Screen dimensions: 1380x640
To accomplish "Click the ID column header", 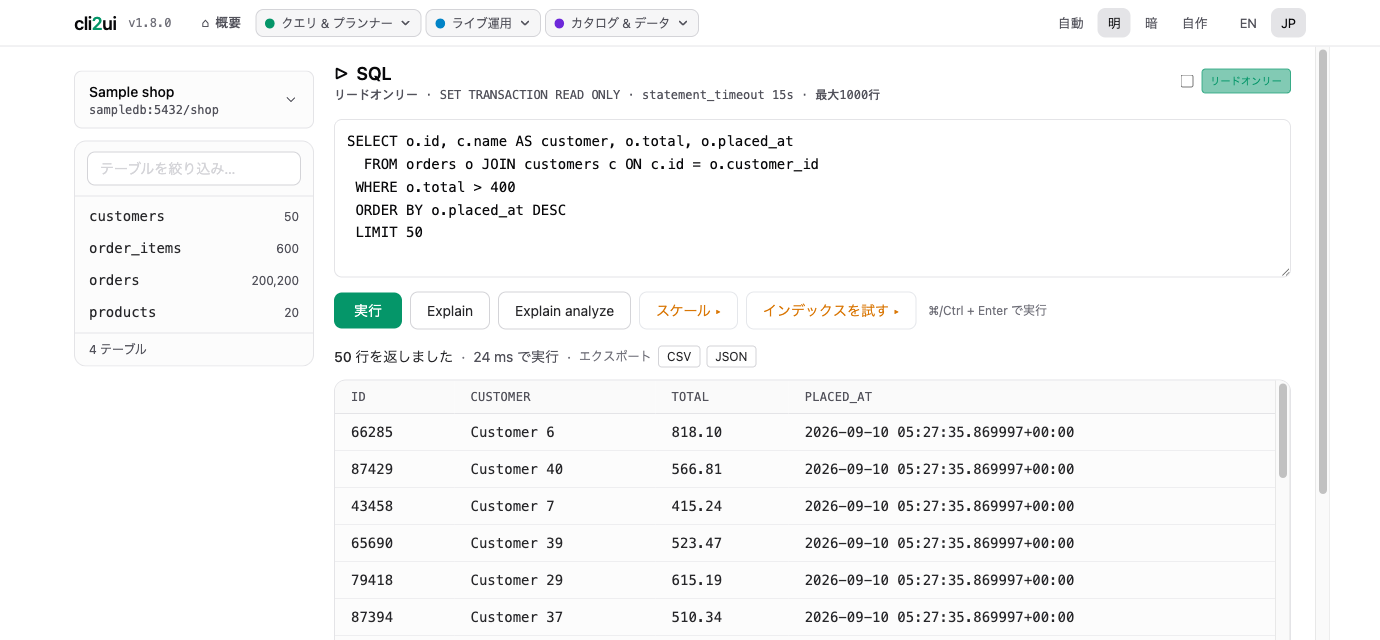I will 358,397.
